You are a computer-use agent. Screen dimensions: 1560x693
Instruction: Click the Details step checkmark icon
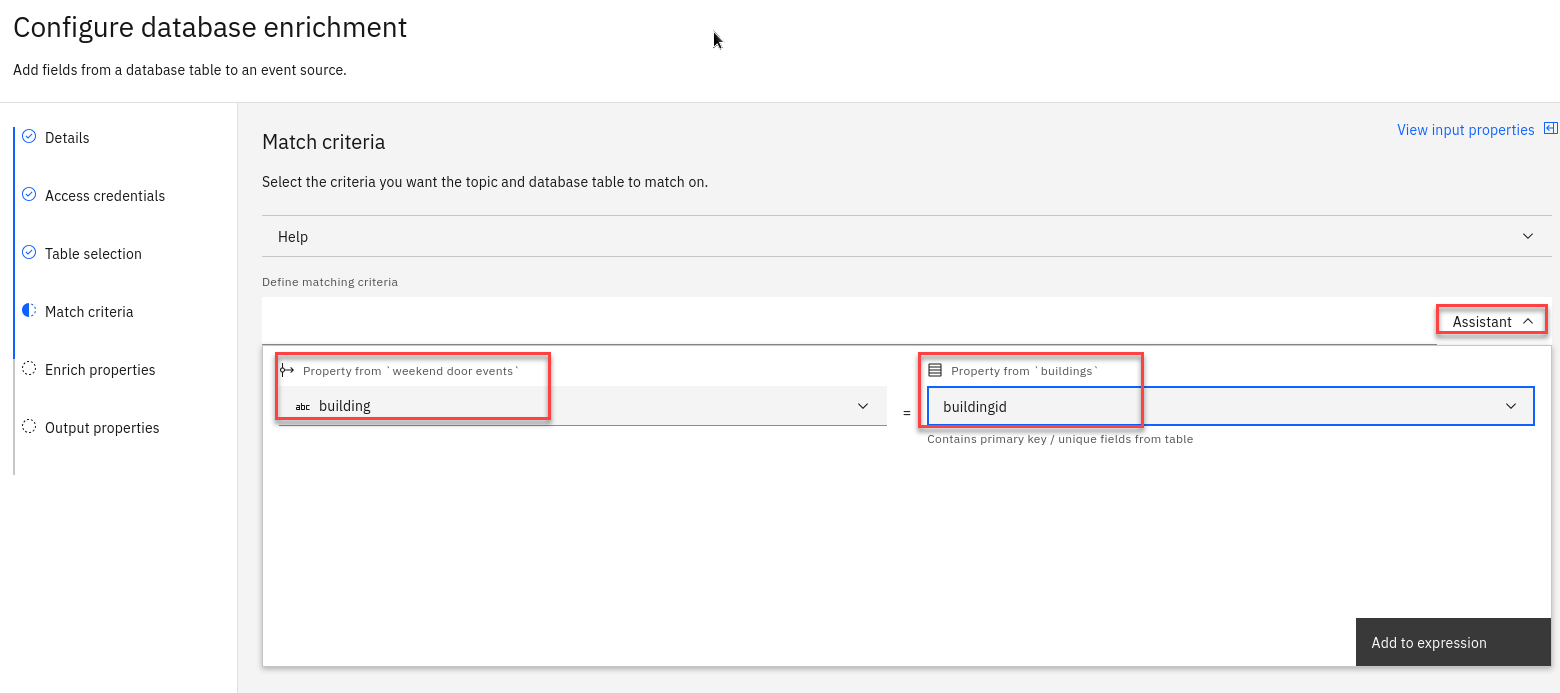coord(29,137)
